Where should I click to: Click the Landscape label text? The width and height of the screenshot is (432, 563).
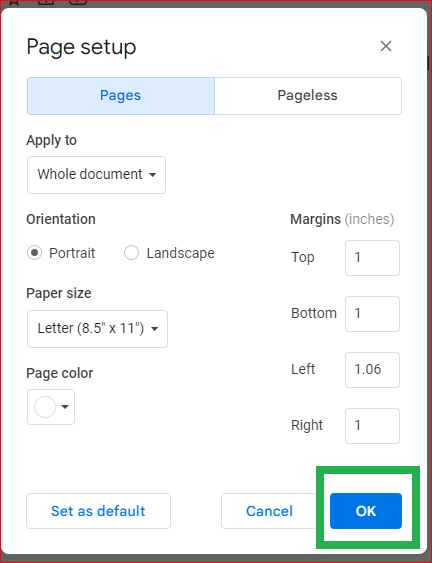(x=181, y=253)
